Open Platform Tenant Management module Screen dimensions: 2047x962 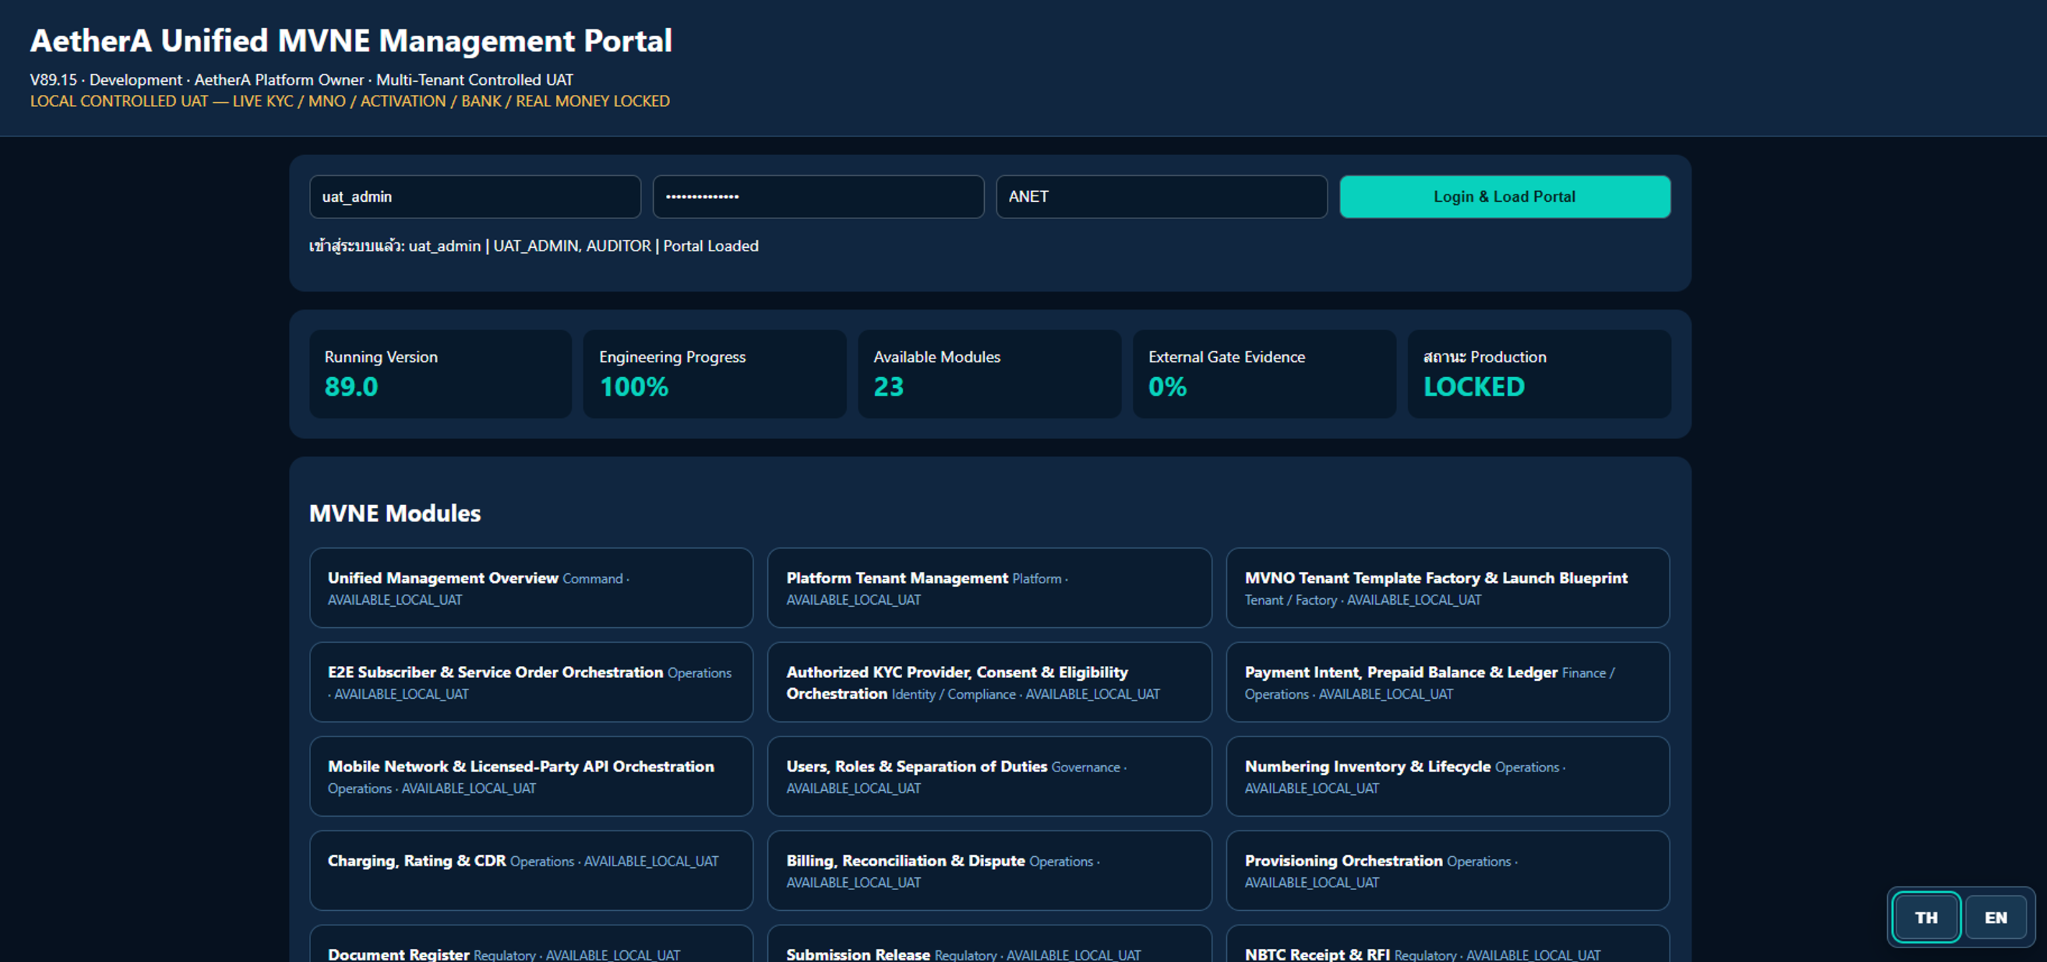tap(989, 588)
